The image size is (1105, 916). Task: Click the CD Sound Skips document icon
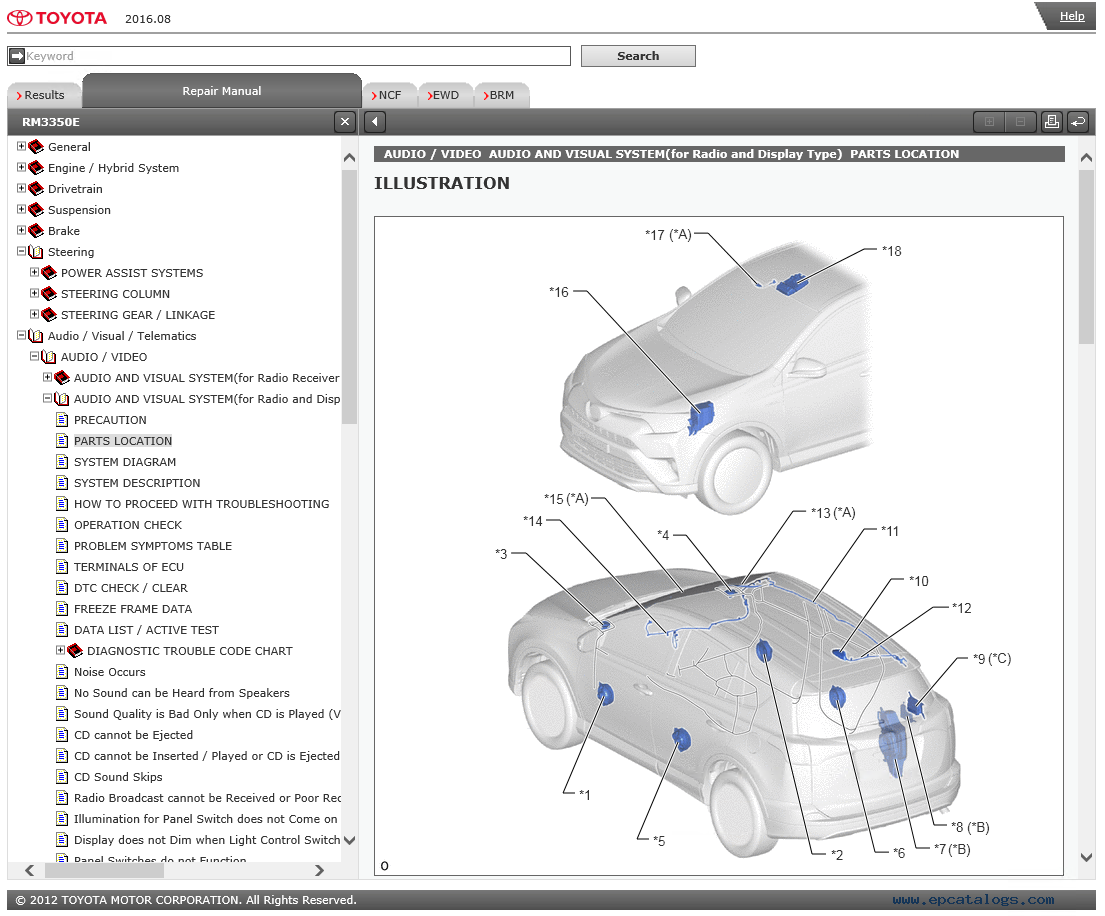click(62, 777)
